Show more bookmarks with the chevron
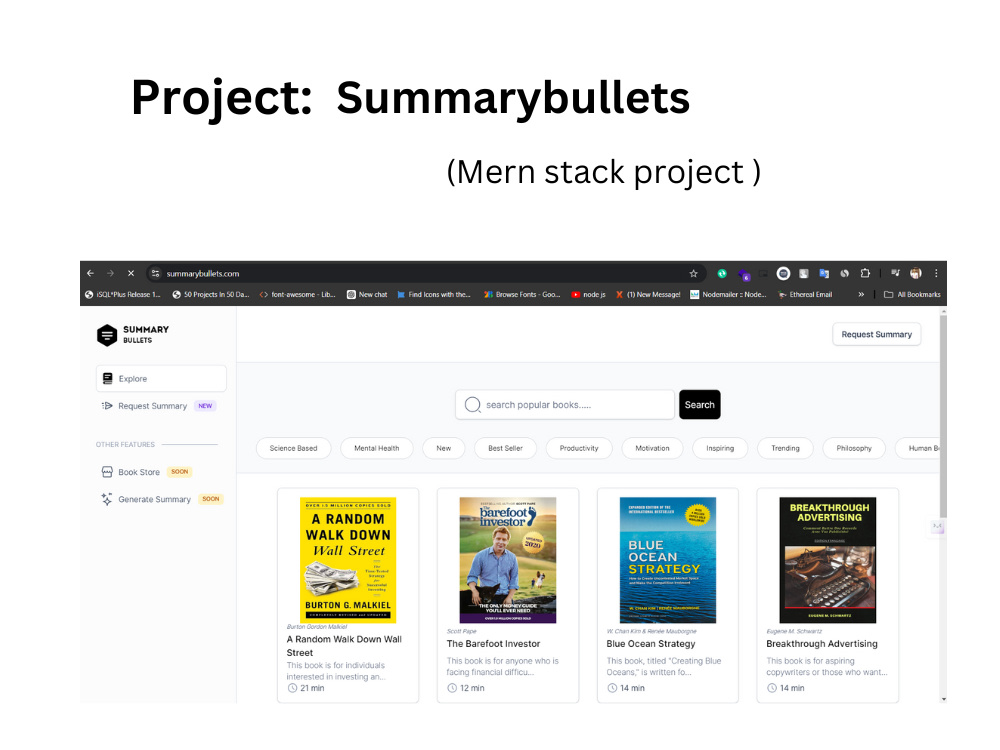 coord(861,294)
